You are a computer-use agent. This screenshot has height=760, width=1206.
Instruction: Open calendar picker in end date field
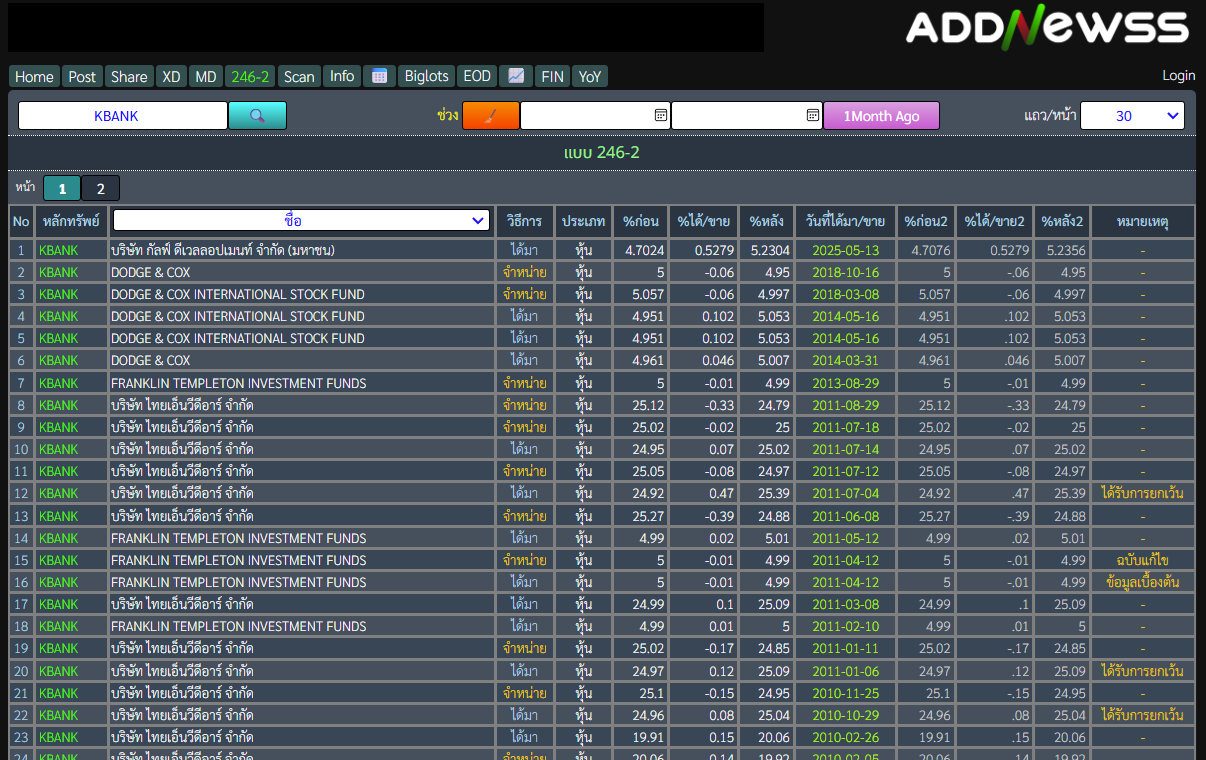coord(812,116)
